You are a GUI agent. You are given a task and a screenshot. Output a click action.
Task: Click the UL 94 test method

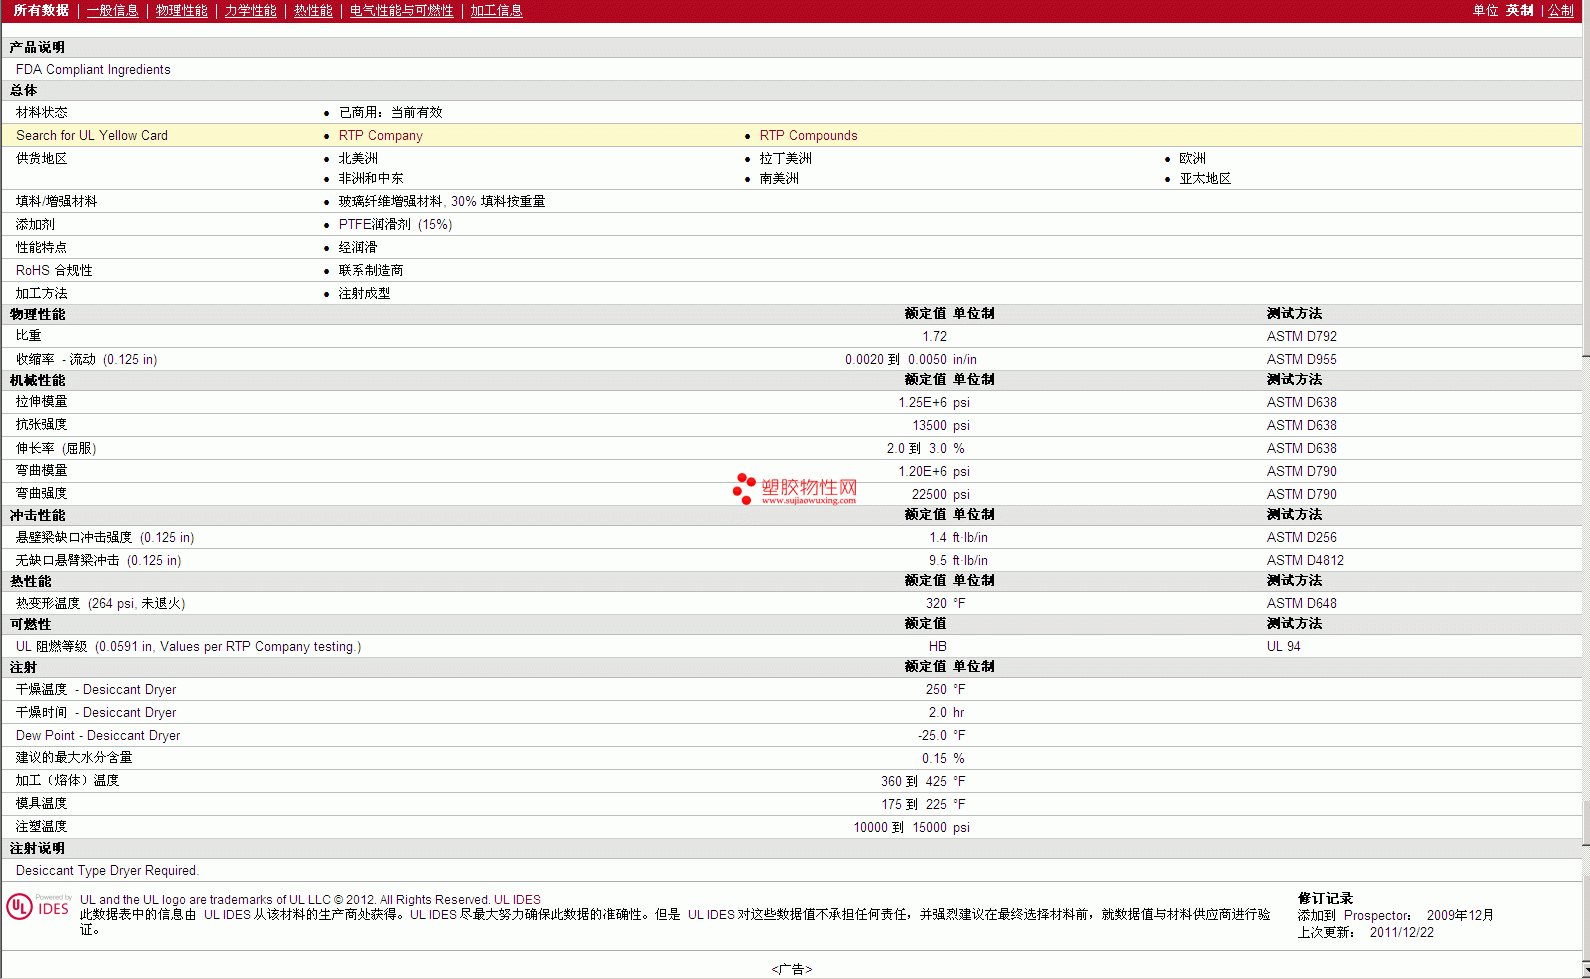tap(1283, 646)
